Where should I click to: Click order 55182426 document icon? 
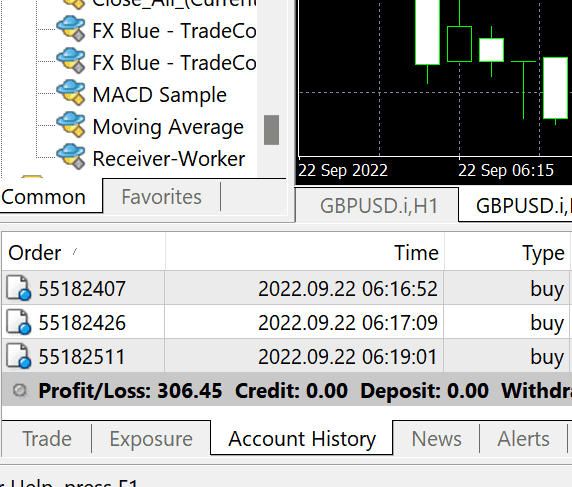point(18,322)
